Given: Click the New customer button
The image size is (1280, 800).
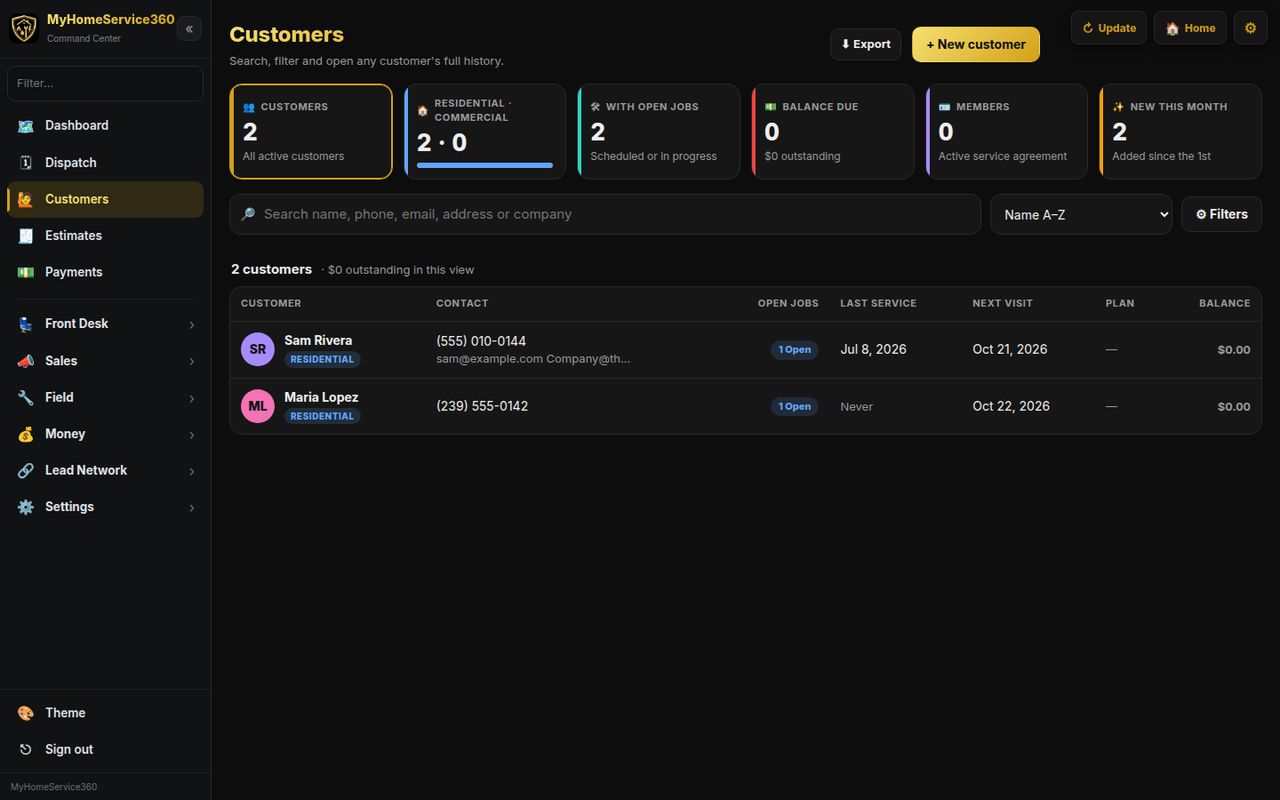Looking at the screenshot, I should pyautogui.click(x=976, y=45).
